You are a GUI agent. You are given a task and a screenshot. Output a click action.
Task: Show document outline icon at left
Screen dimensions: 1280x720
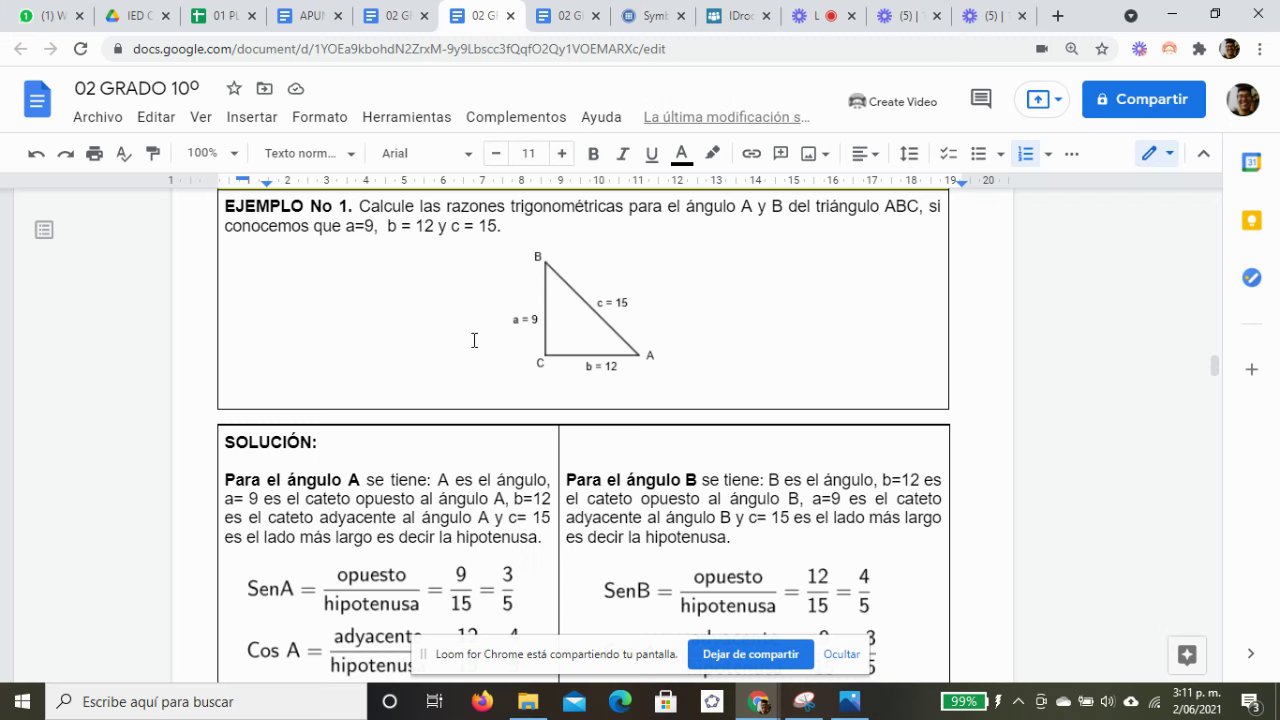point(44,230)
